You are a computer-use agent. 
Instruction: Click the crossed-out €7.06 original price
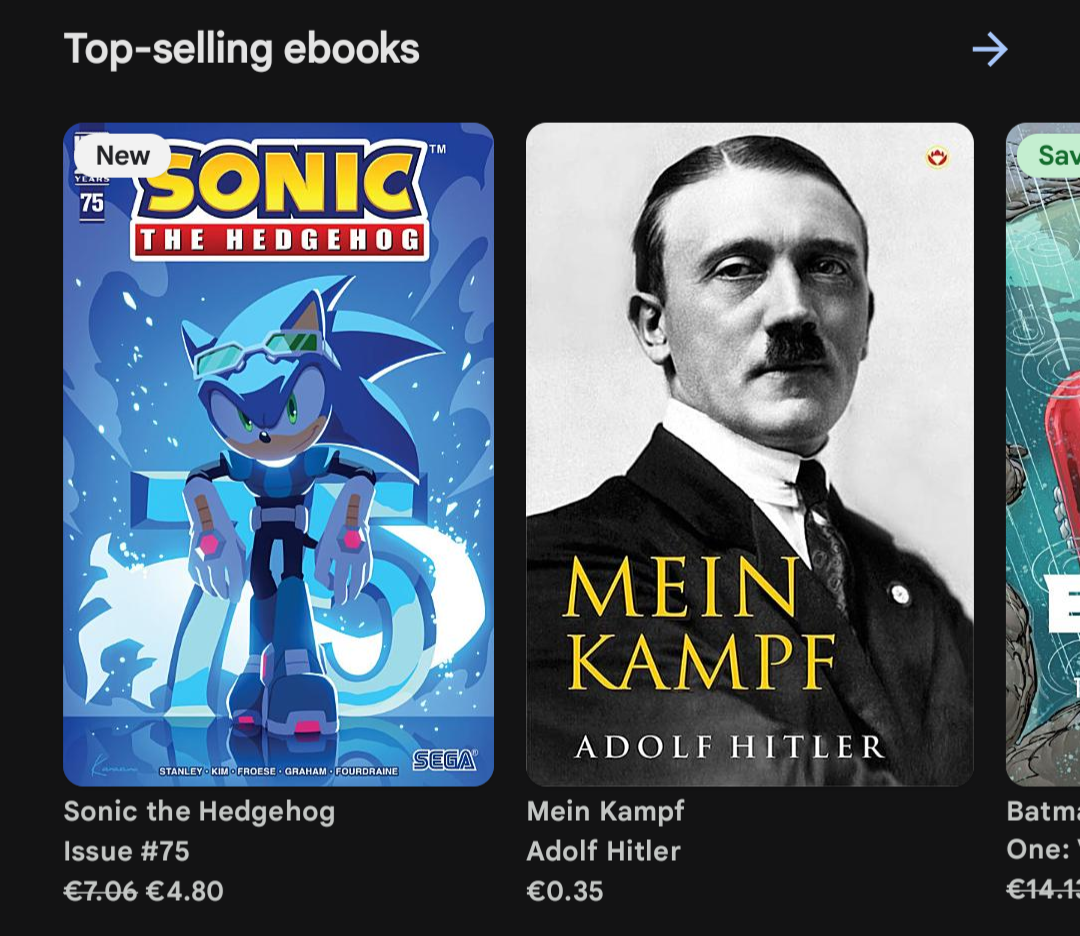point(100,891)
